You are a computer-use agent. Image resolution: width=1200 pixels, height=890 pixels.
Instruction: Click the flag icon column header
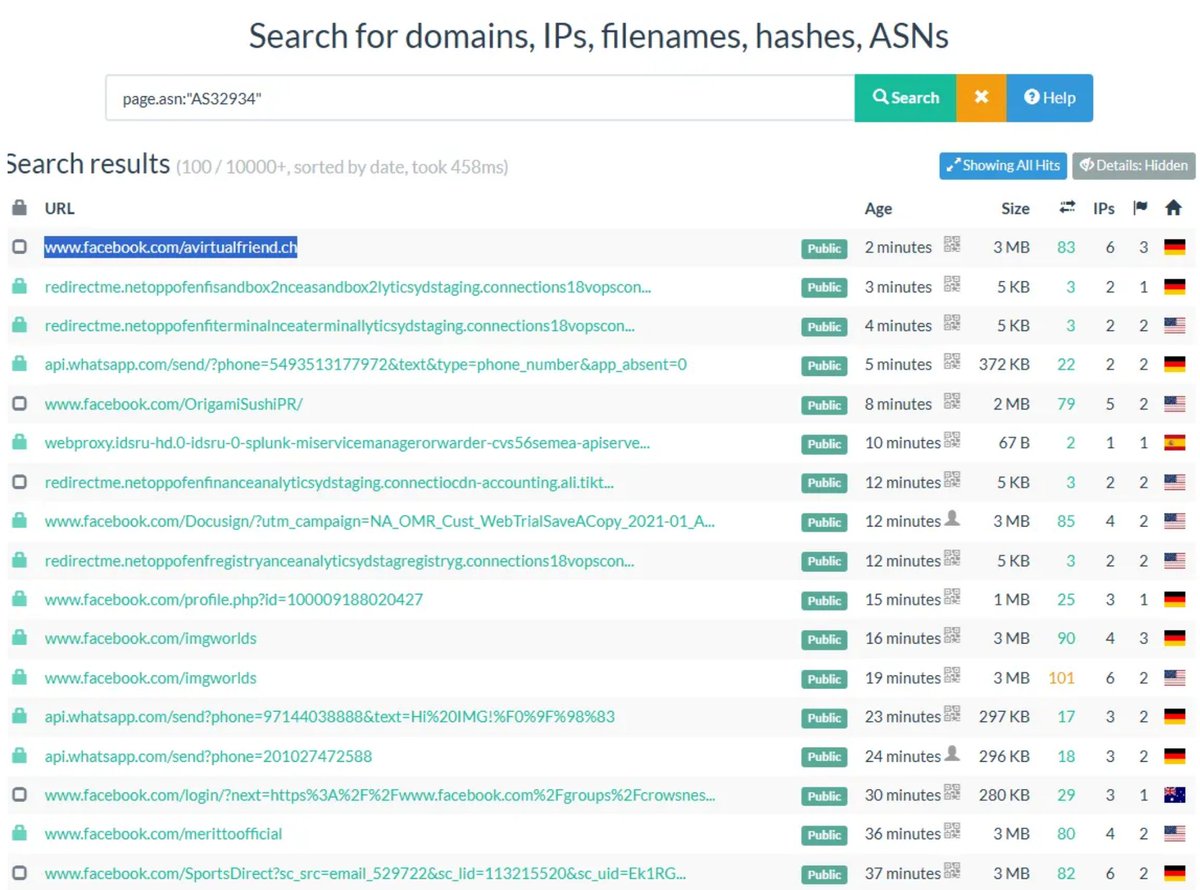1140,208
